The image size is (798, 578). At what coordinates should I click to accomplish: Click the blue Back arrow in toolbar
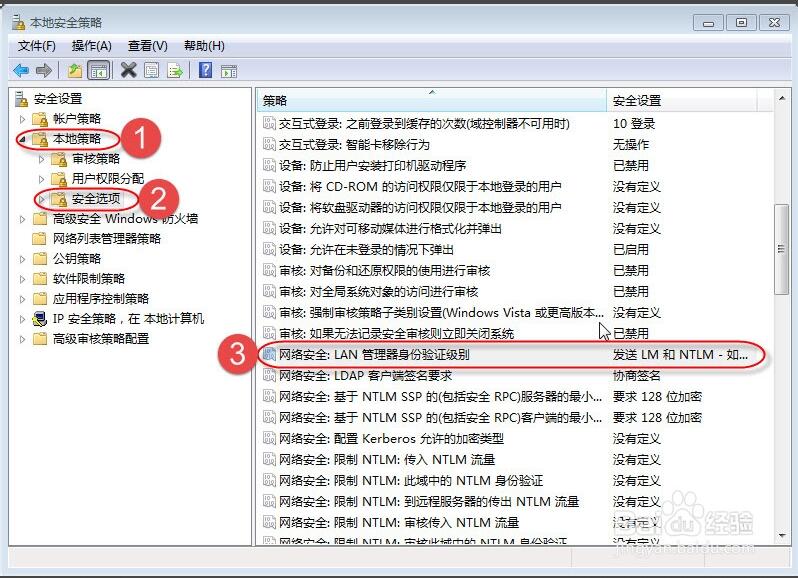pos(20,70)
